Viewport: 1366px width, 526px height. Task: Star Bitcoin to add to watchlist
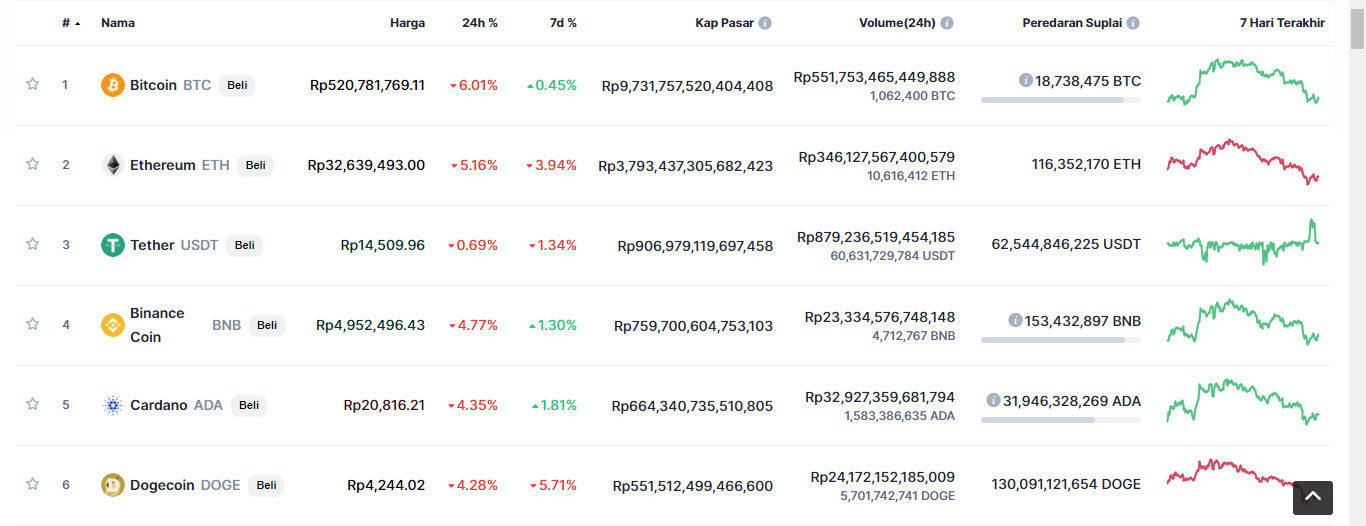(x=32, y=84)
